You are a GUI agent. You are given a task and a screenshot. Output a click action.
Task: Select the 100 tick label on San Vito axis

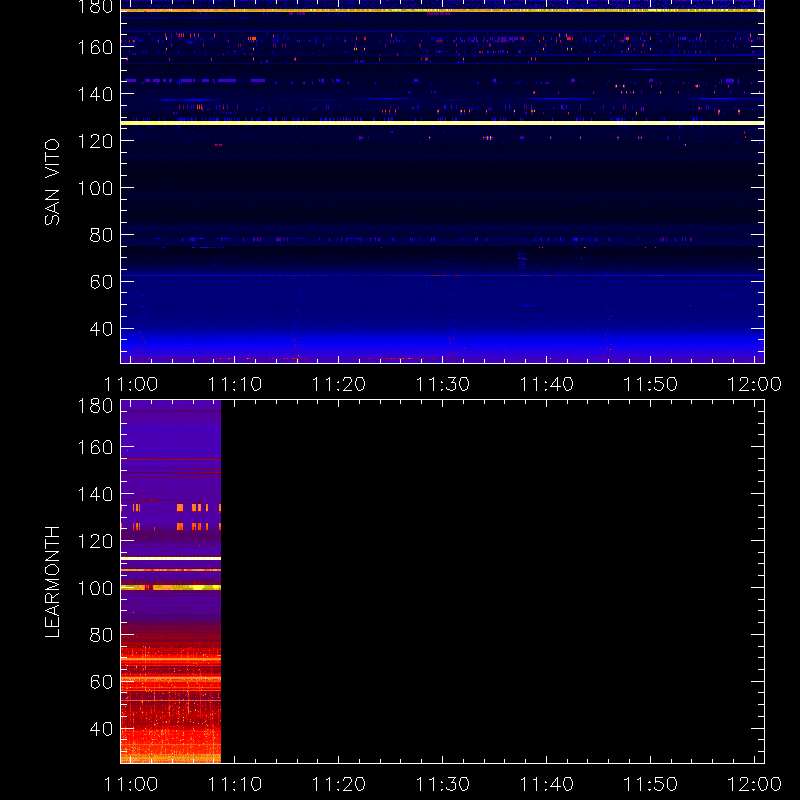(x=95, y=188)
